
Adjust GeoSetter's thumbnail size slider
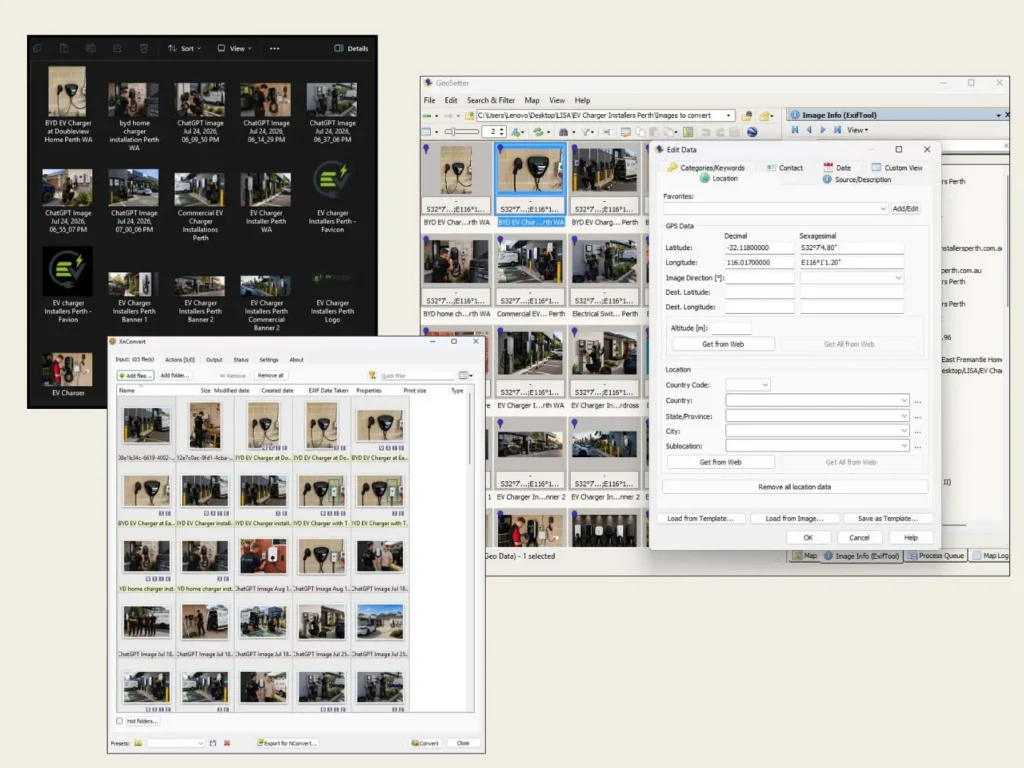pos(462,132)
